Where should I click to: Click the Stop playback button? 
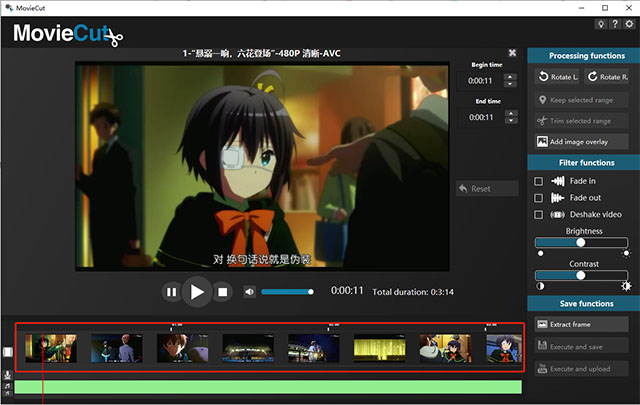(224, 292)
